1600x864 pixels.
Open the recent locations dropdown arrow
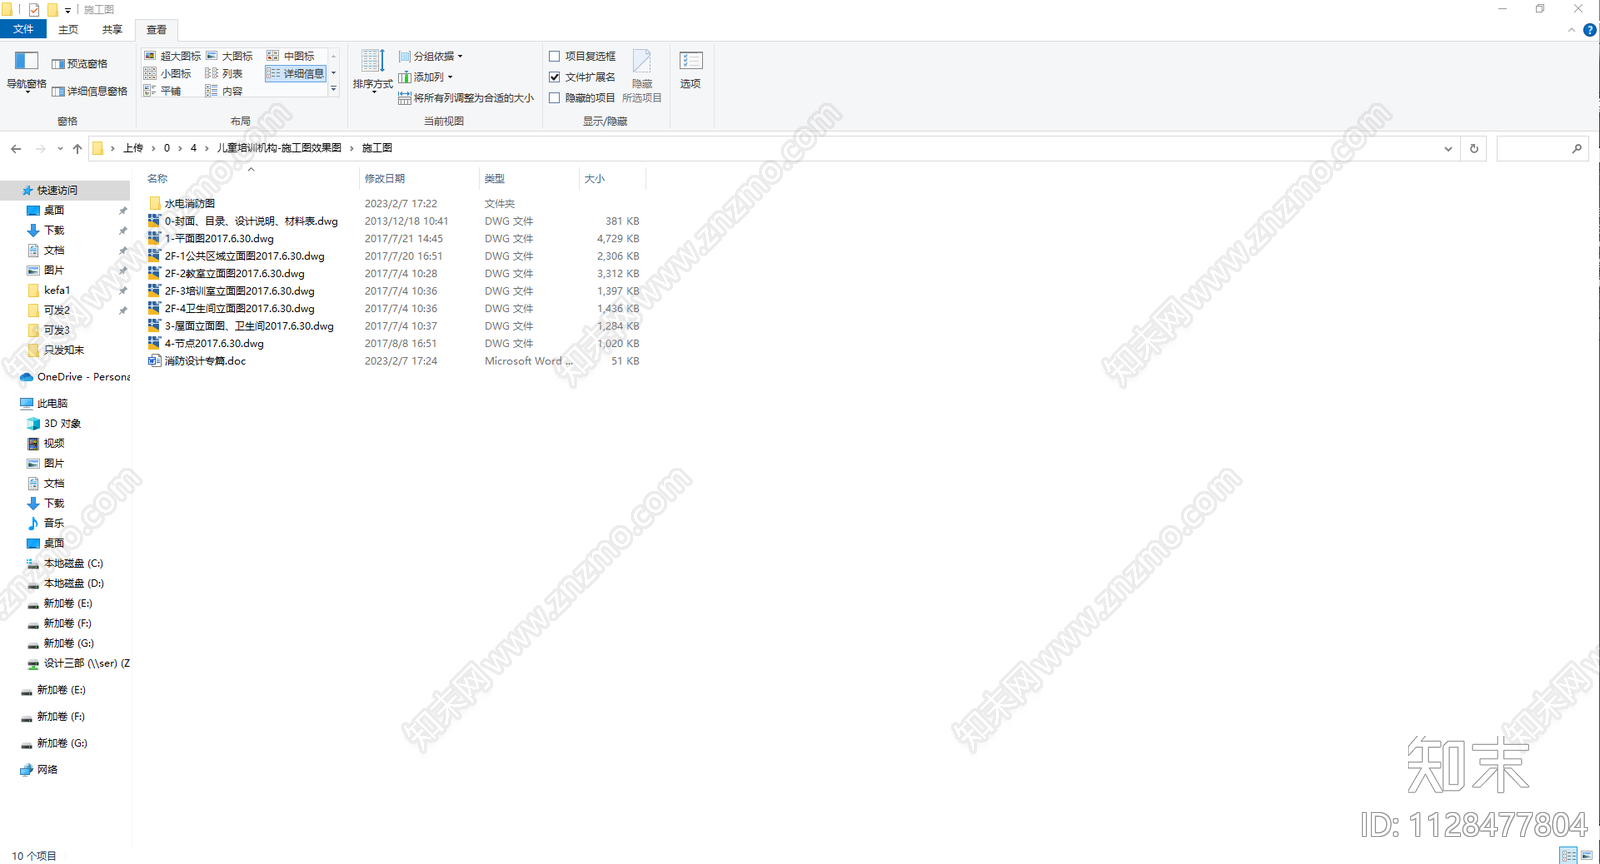click(60, 148)
